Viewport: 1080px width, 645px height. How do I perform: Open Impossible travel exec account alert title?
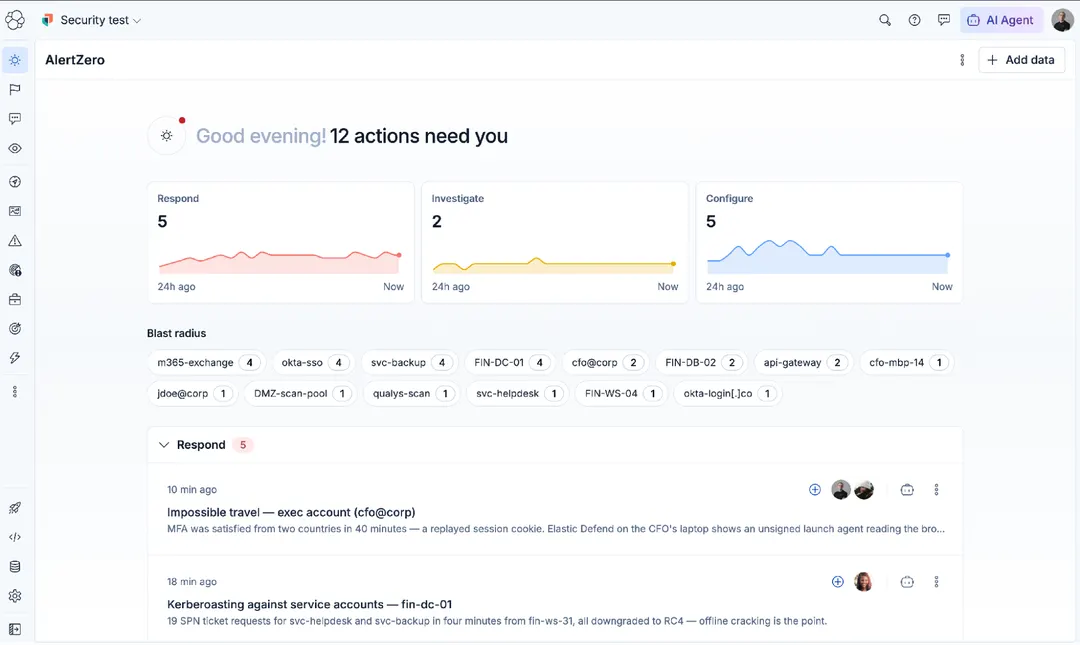(291, 512)
